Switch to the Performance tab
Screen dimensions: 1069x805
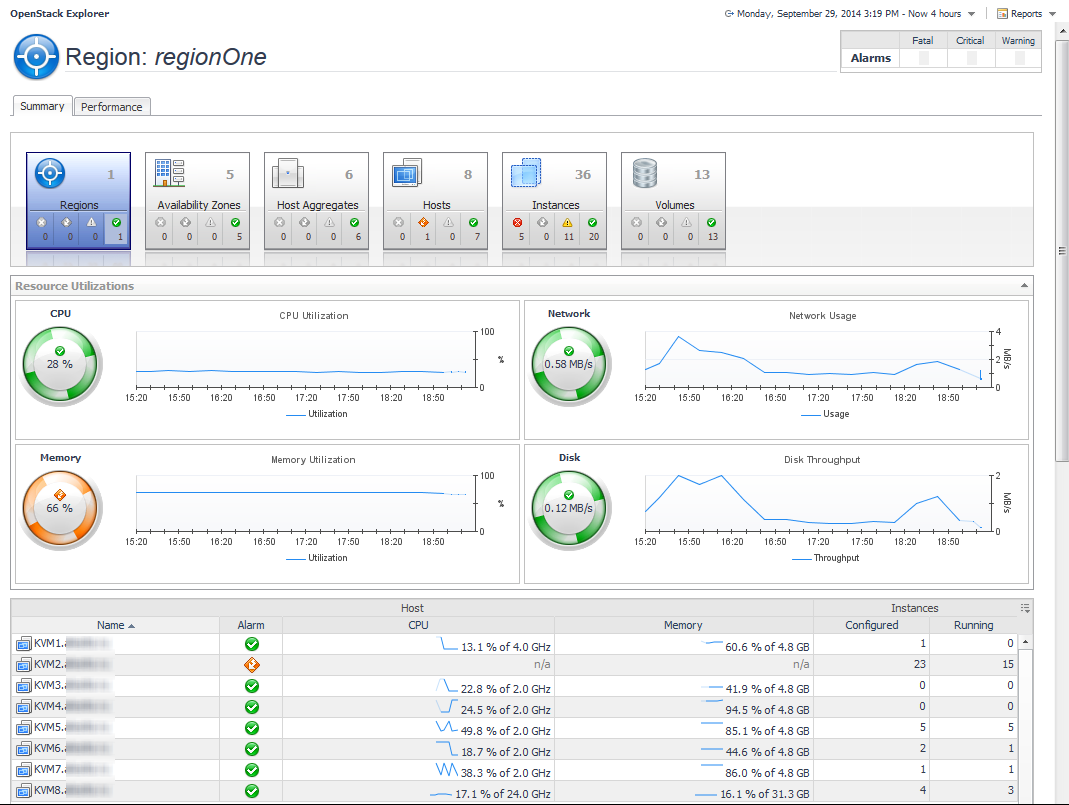[112, 107]
